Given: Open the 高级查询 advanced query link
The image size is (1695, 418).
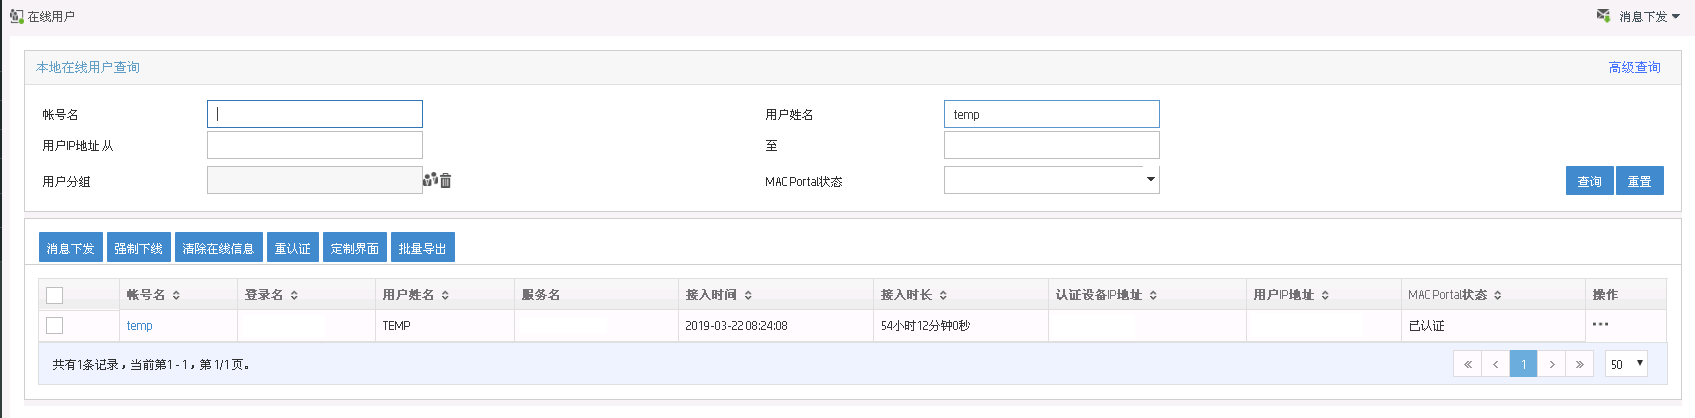Looking at the screenshot, I should pyautogui.click(x=1634, y=67).
